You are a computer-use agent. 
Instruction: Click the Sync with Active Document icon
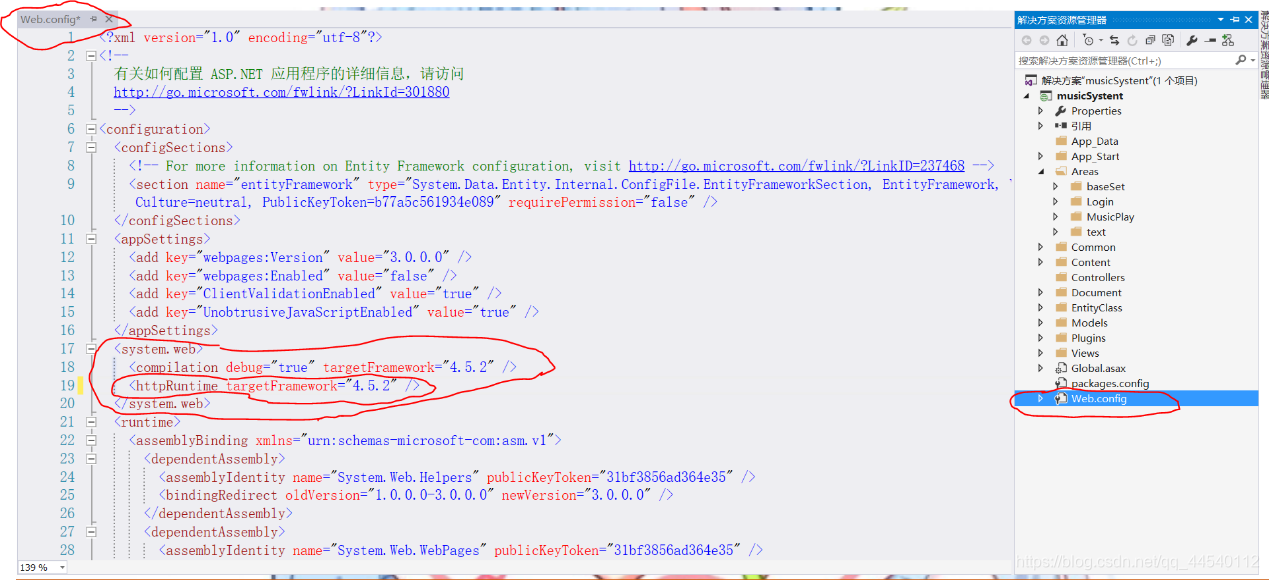[1114, 40]
